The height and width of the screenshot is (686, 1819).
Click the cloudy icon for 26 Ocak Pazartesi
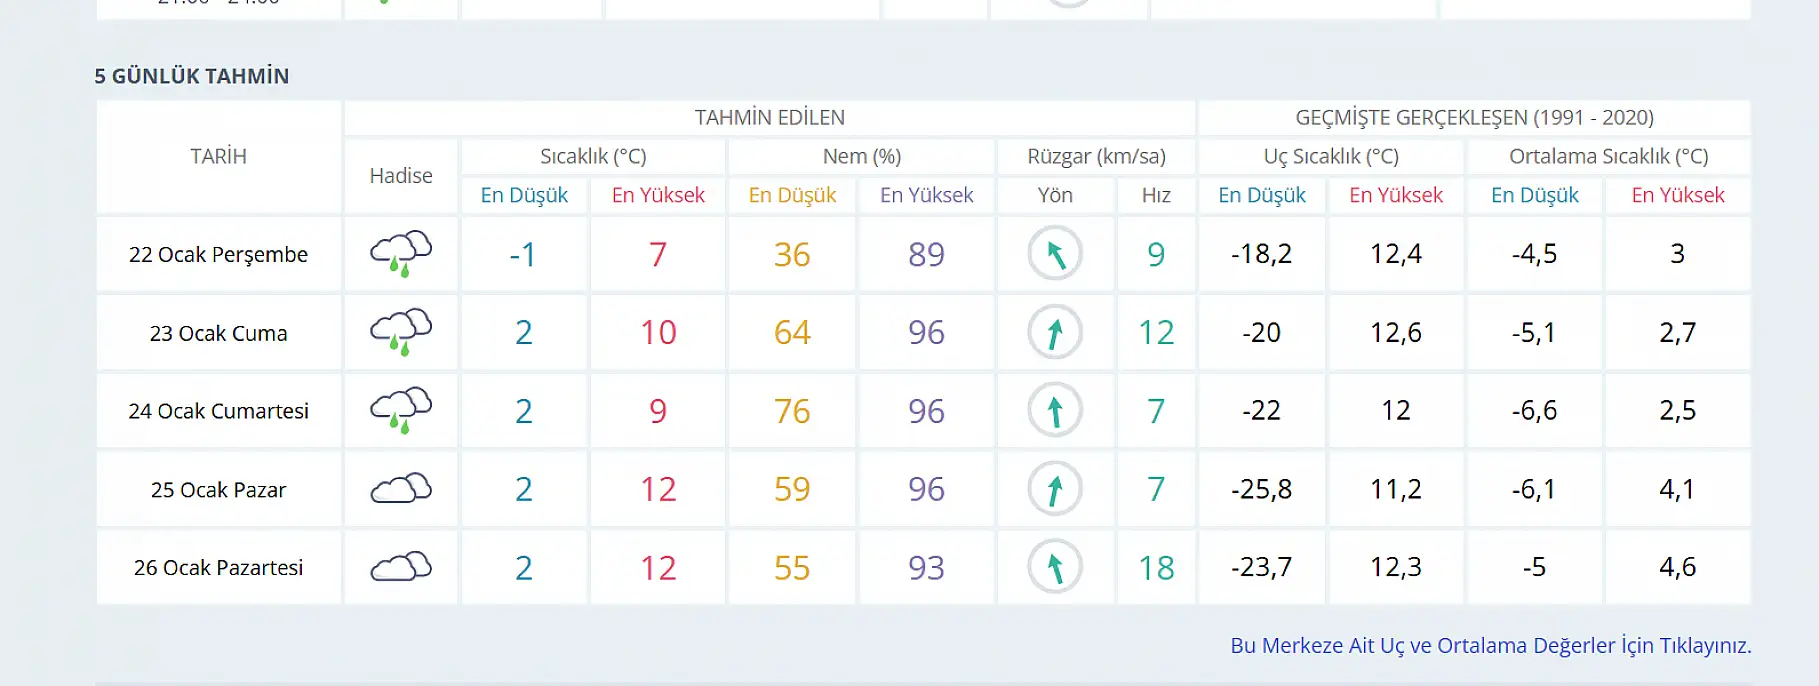click(401, 567)
